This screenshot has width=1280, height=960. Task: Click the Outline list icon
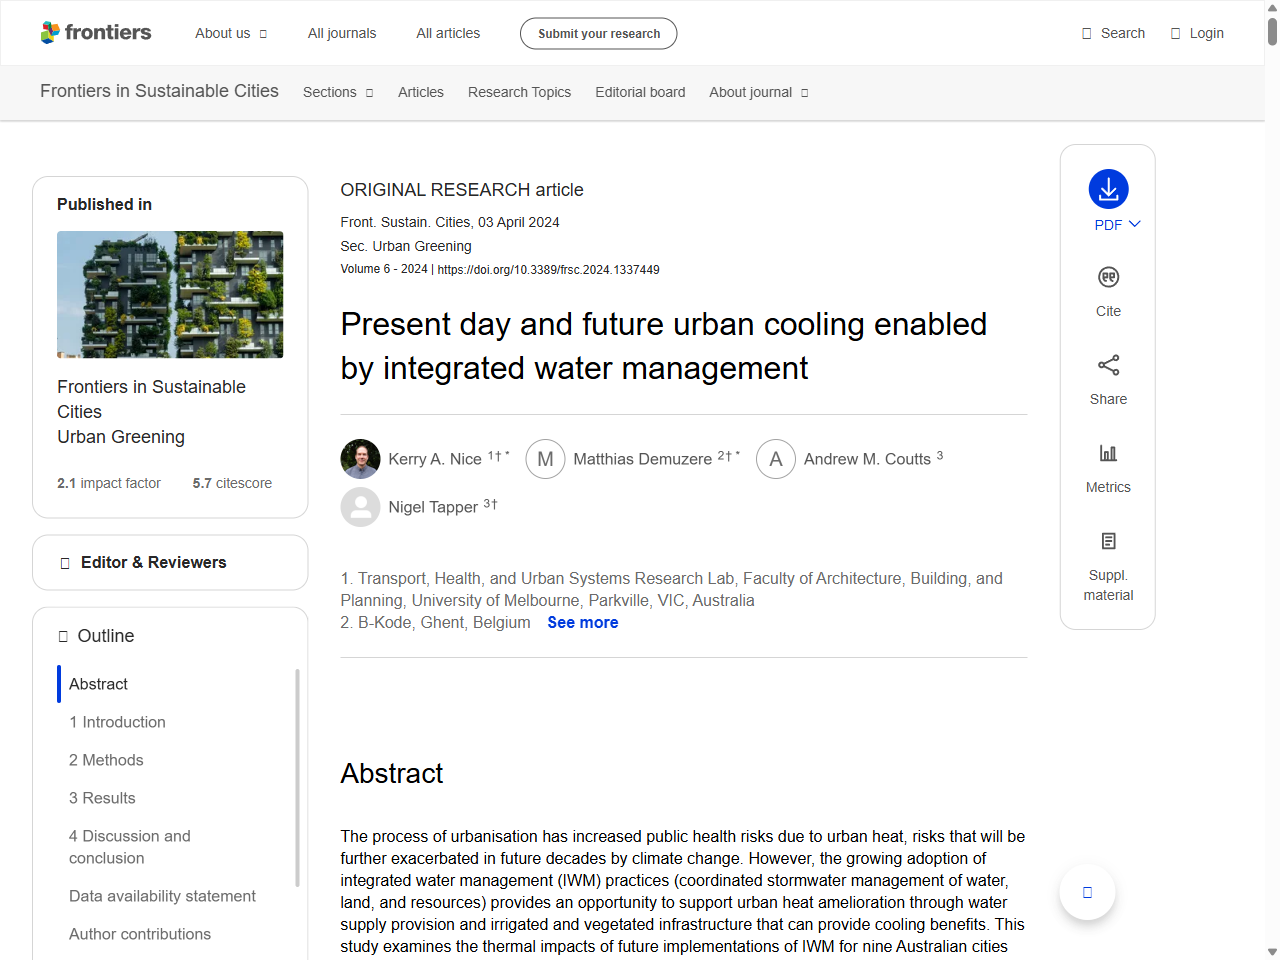[62, 635]
